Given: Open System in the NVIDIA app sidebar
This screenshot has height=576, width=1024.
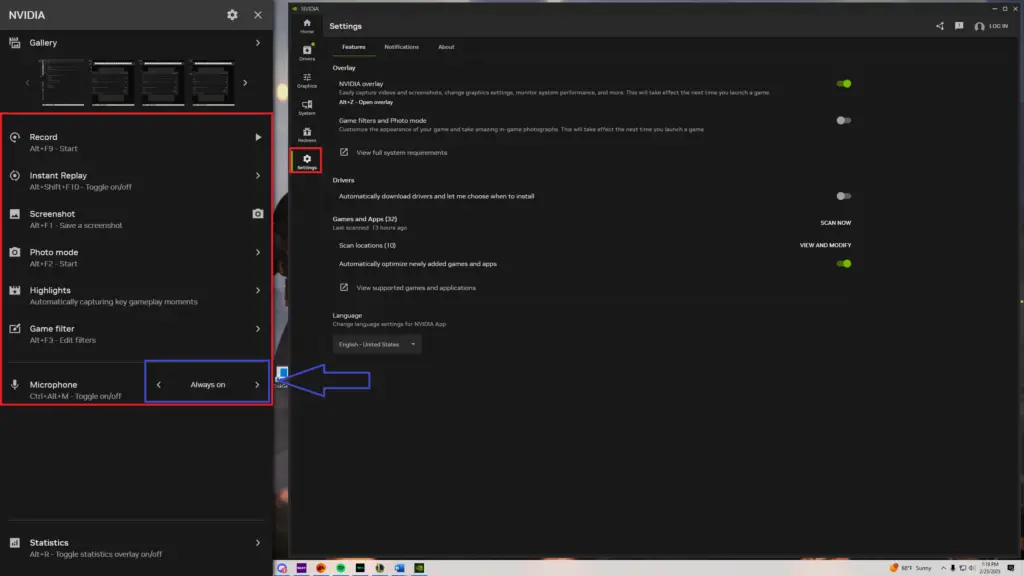Looking at the screenshot, I should click(307, 107).
